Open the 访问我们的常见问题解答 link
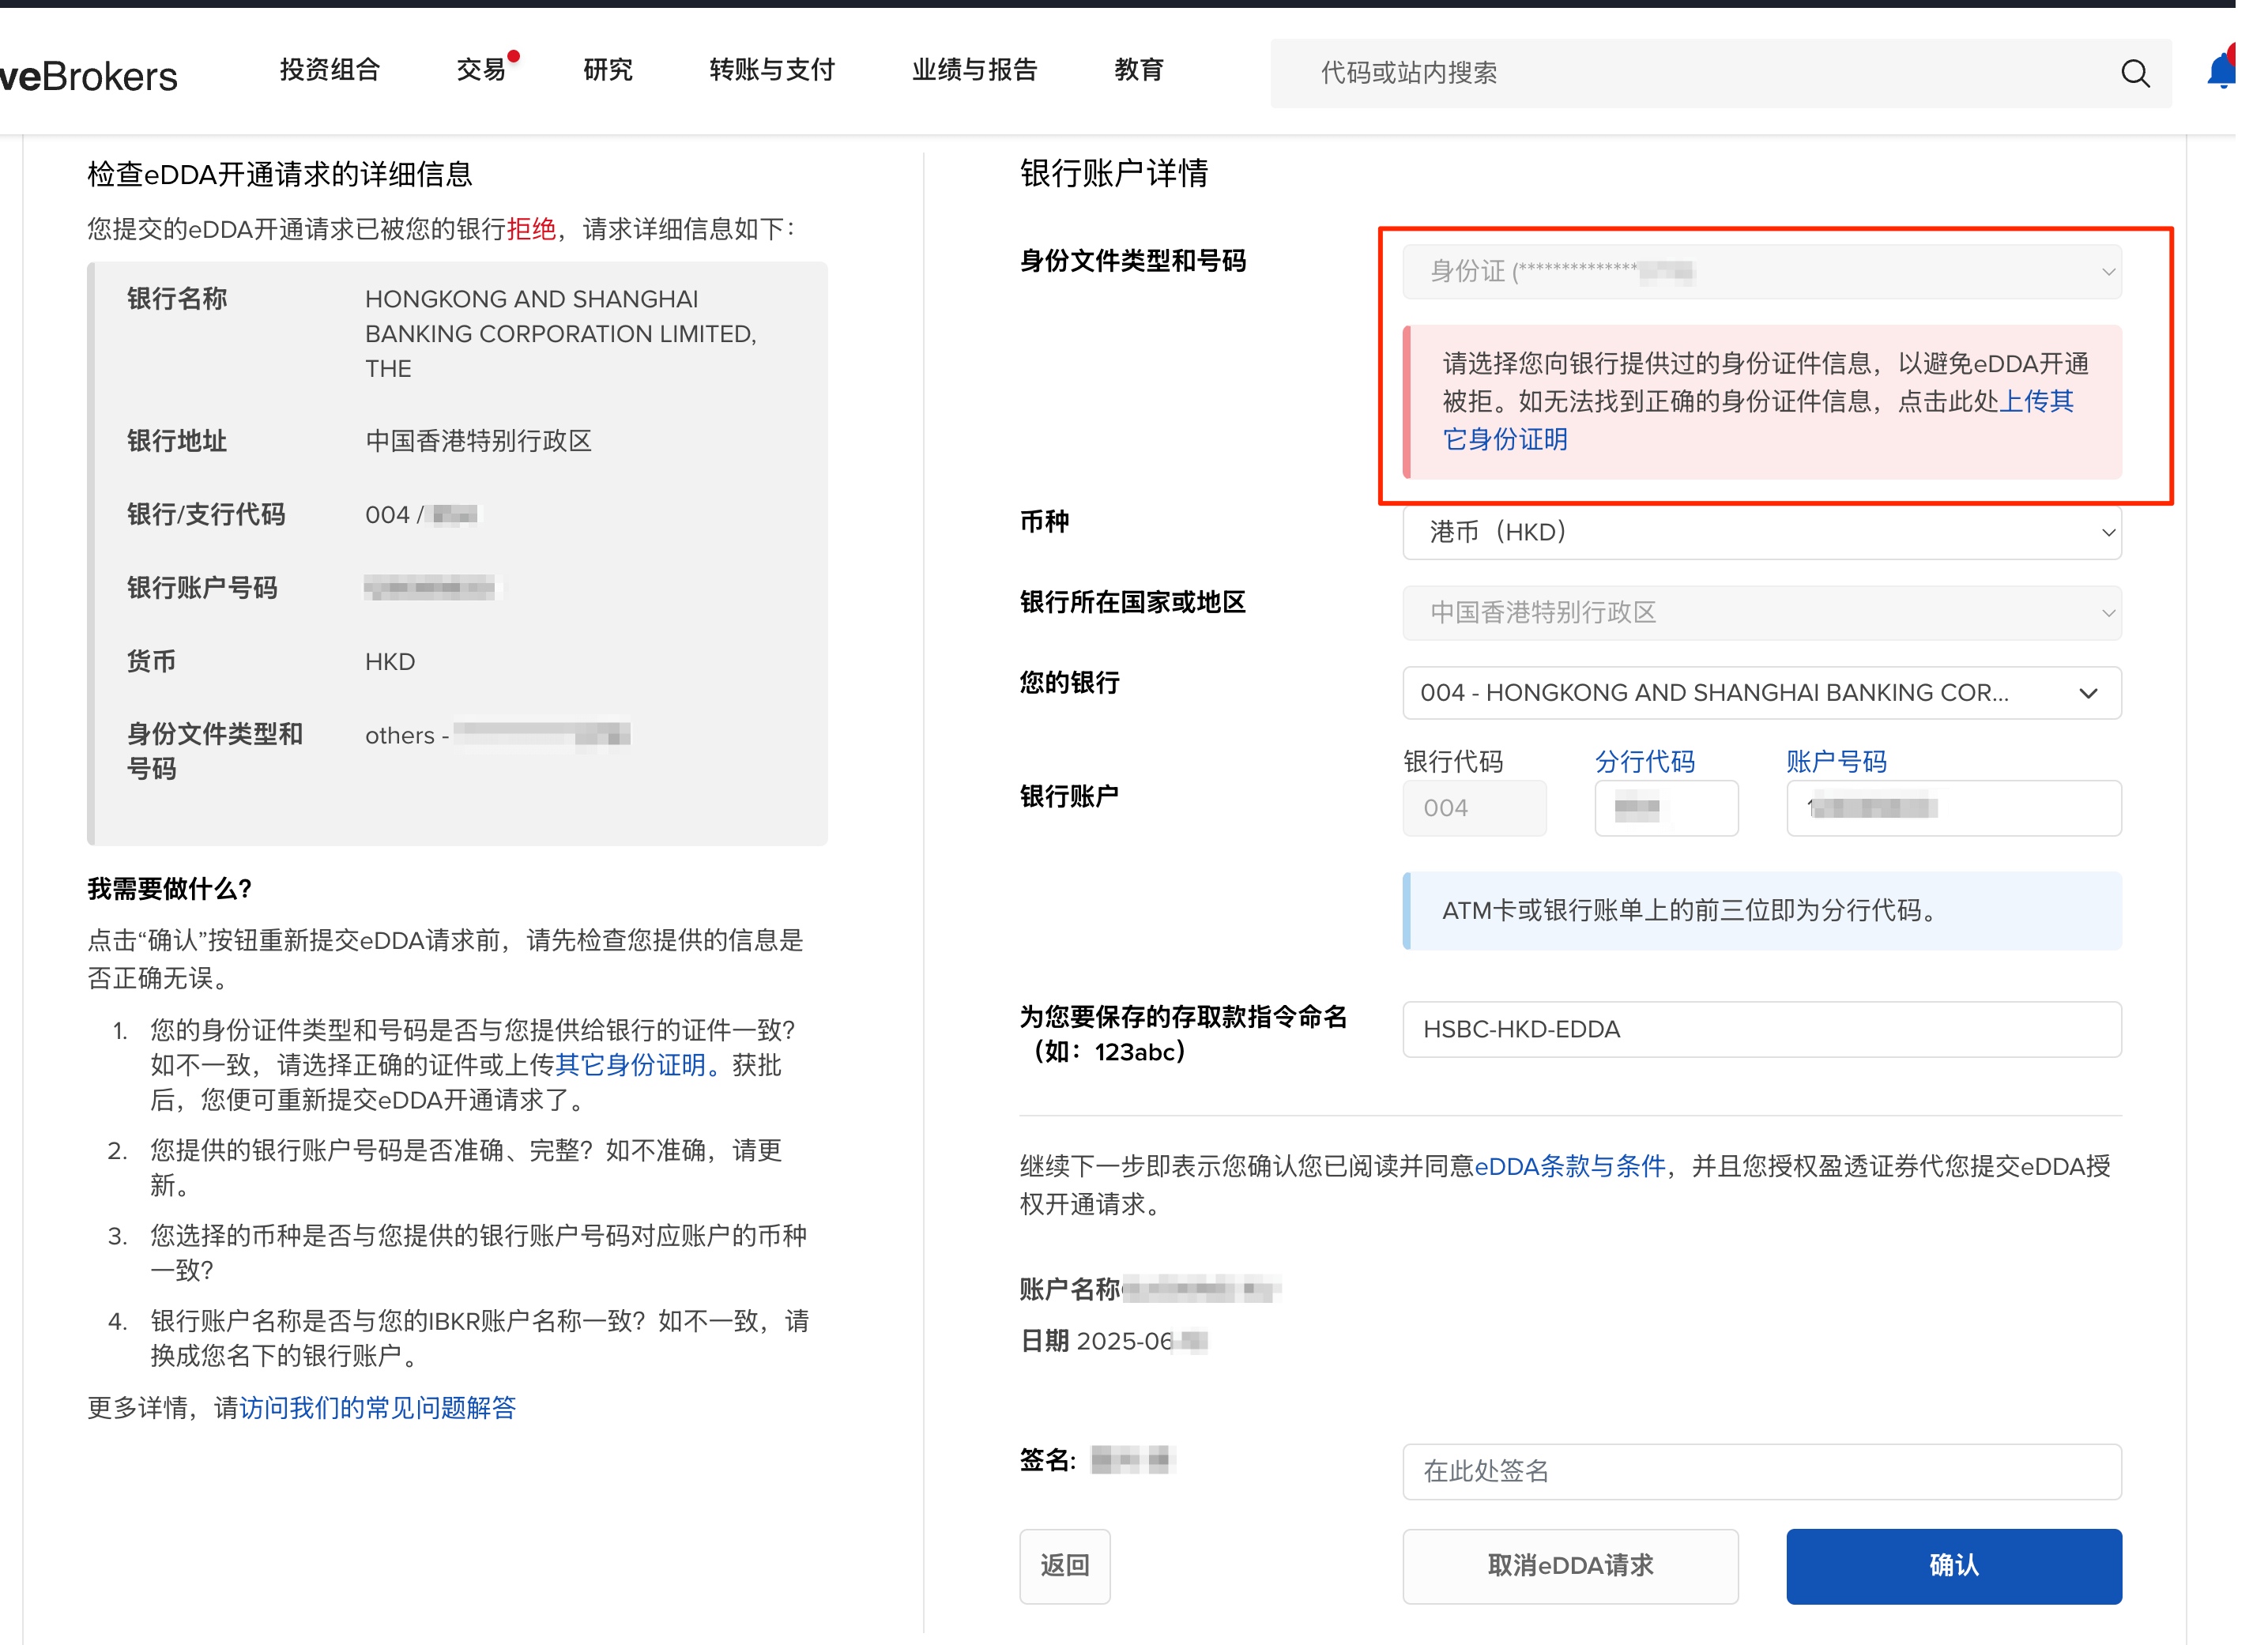This screenshot has width=2268, height=1645. tap(377, 1408)
